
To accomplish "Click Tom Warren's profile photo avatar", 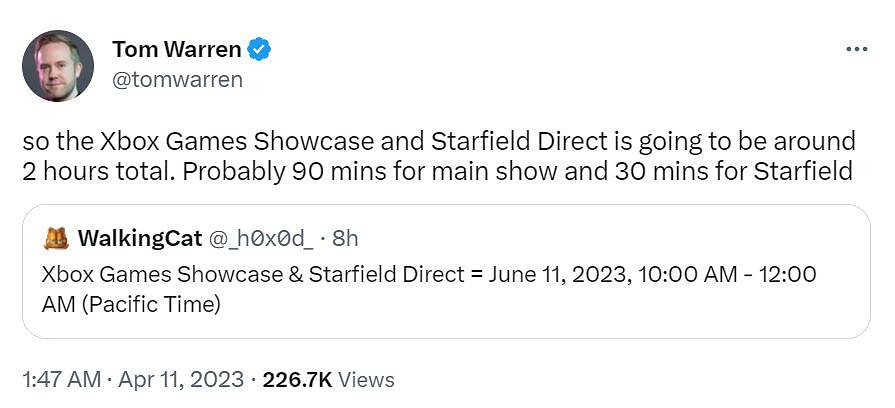I will (58, 65).
